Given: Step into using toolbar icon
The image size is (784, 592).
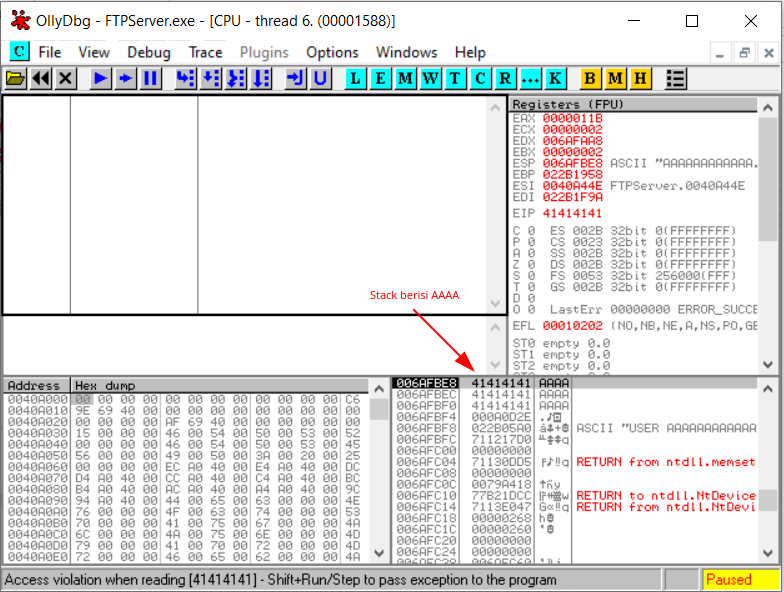Looking at the screenshot, I should point(186,78).
